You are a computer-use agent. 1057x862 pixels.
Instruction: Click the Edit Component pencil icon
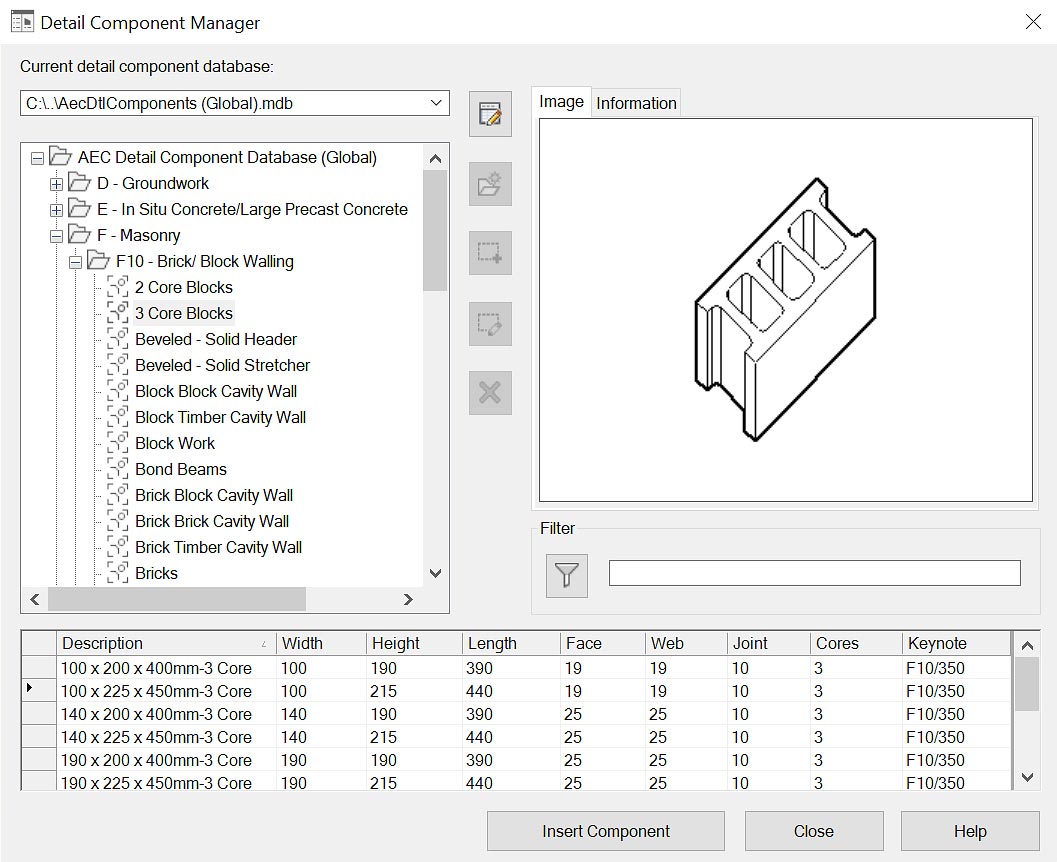pos(490,324)
